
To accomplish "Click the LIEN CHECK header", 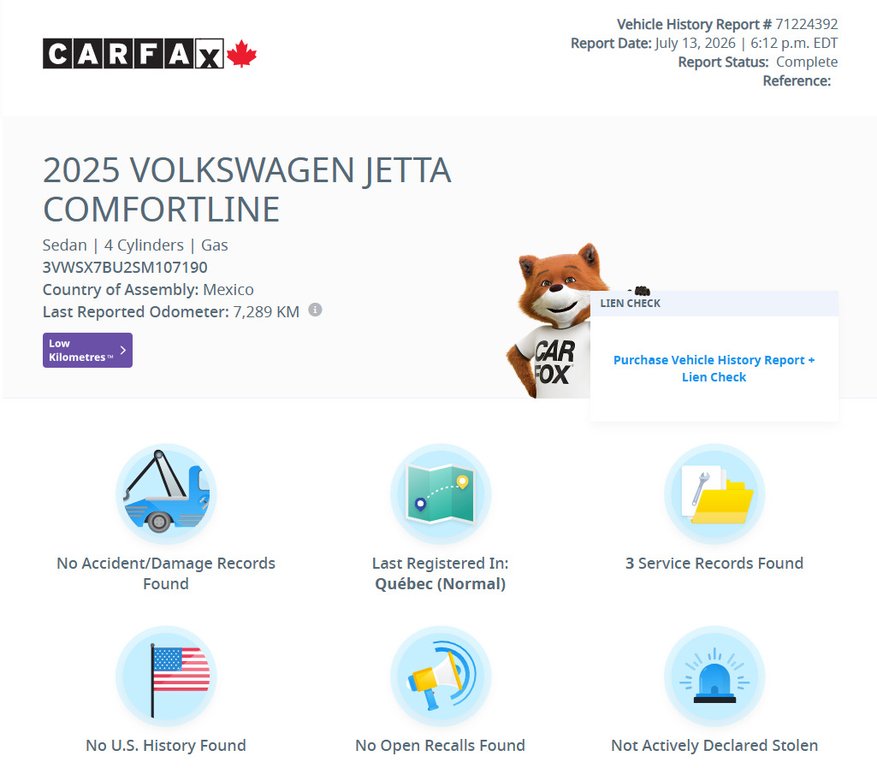I will (x=714, y=303).
